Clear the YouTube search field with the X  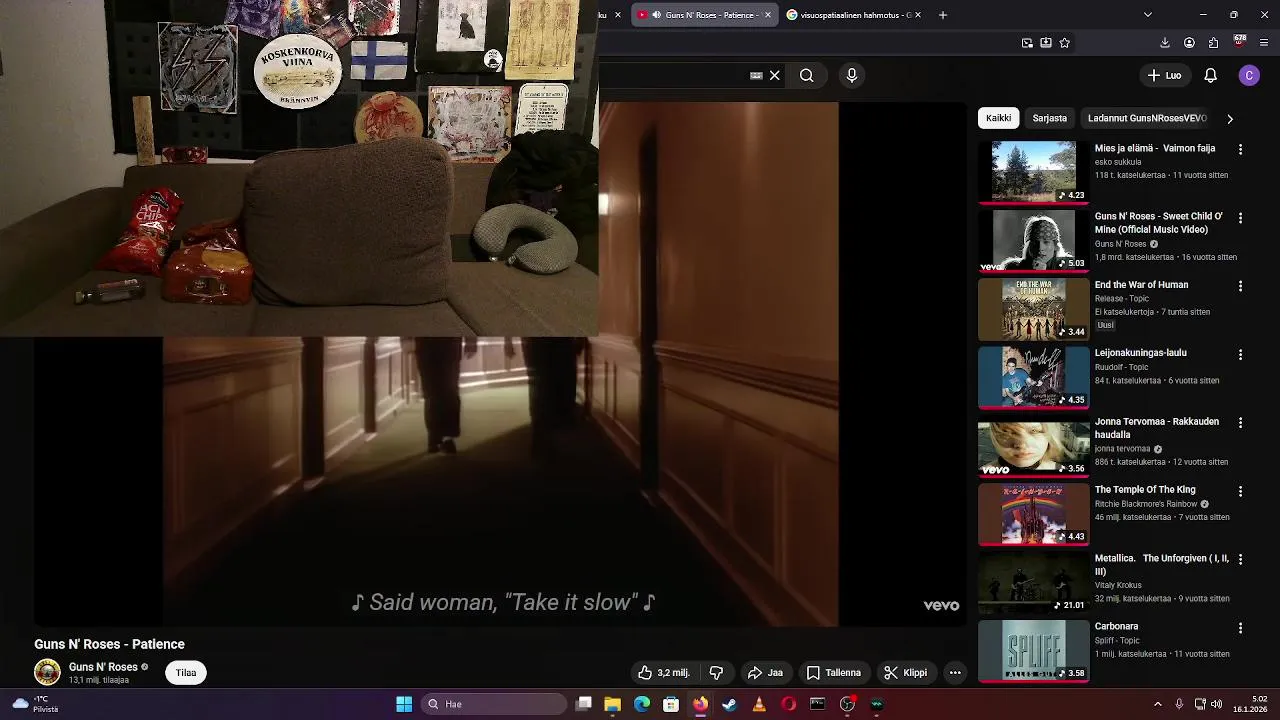click(x=774, y=75)
